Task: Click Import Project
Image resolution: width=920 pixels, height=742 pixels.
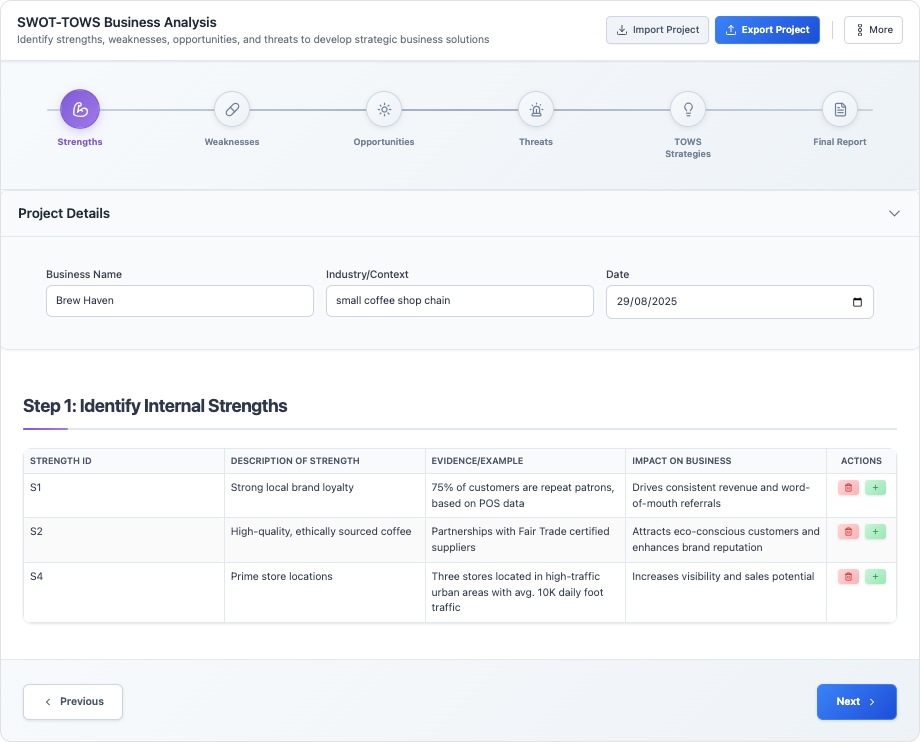Action: point(657,30)
